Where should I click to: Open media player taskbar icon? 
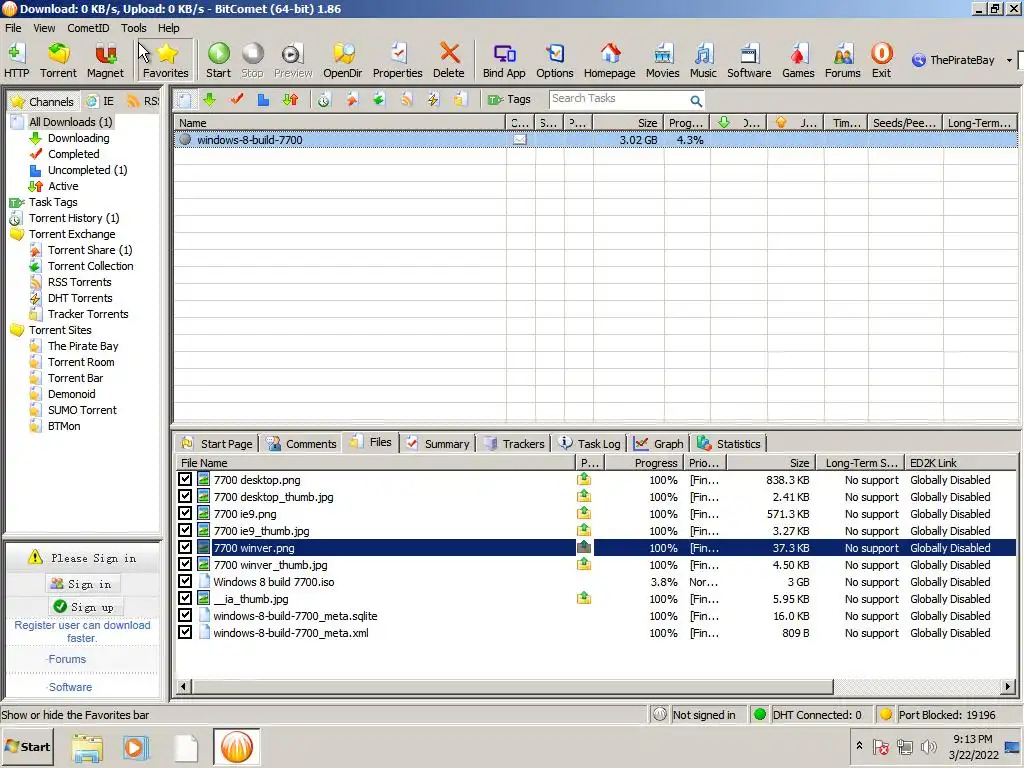pyautogui.click(x=136, y=746)
